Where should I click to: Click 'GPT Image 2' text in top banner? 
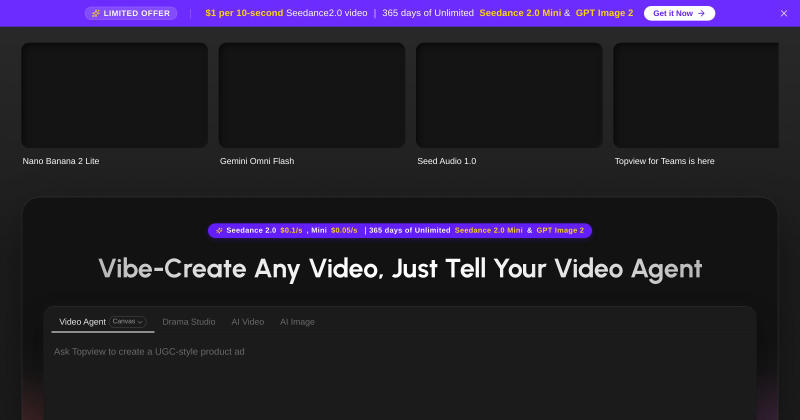pyautogui.click(x=604, y=13)
